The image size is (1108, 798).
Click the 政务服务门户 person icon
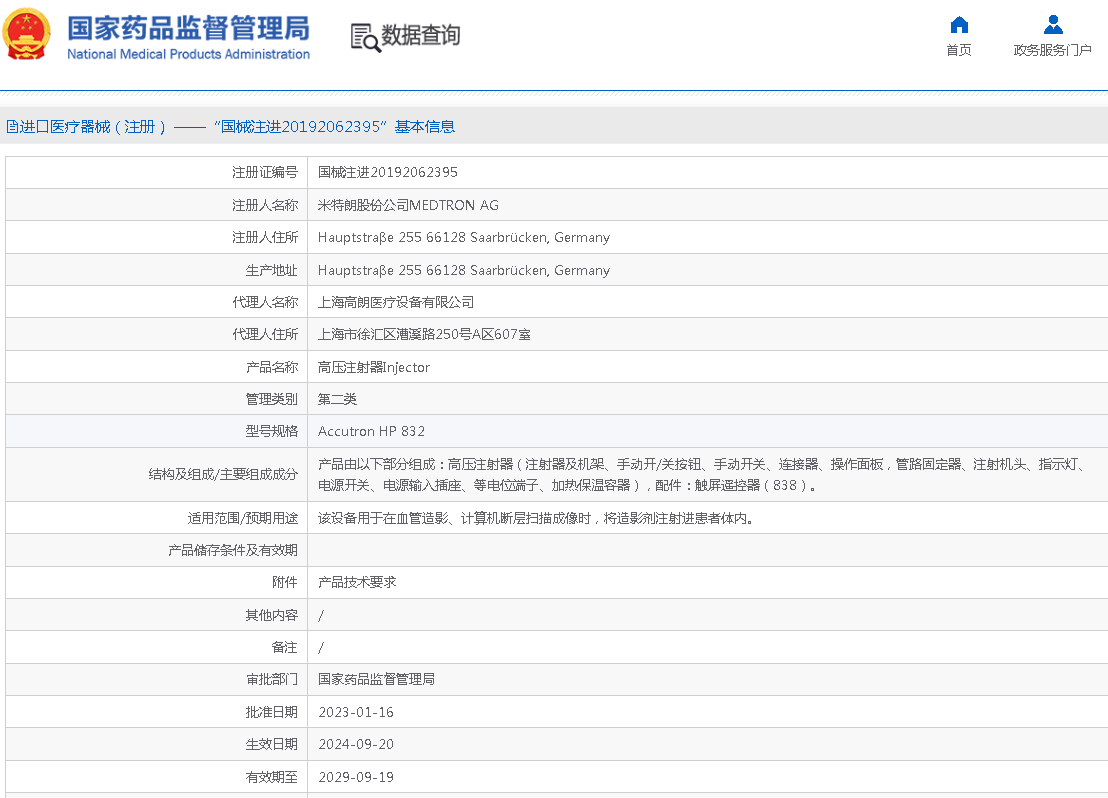pyautogui.click(x=1052, y=25)
